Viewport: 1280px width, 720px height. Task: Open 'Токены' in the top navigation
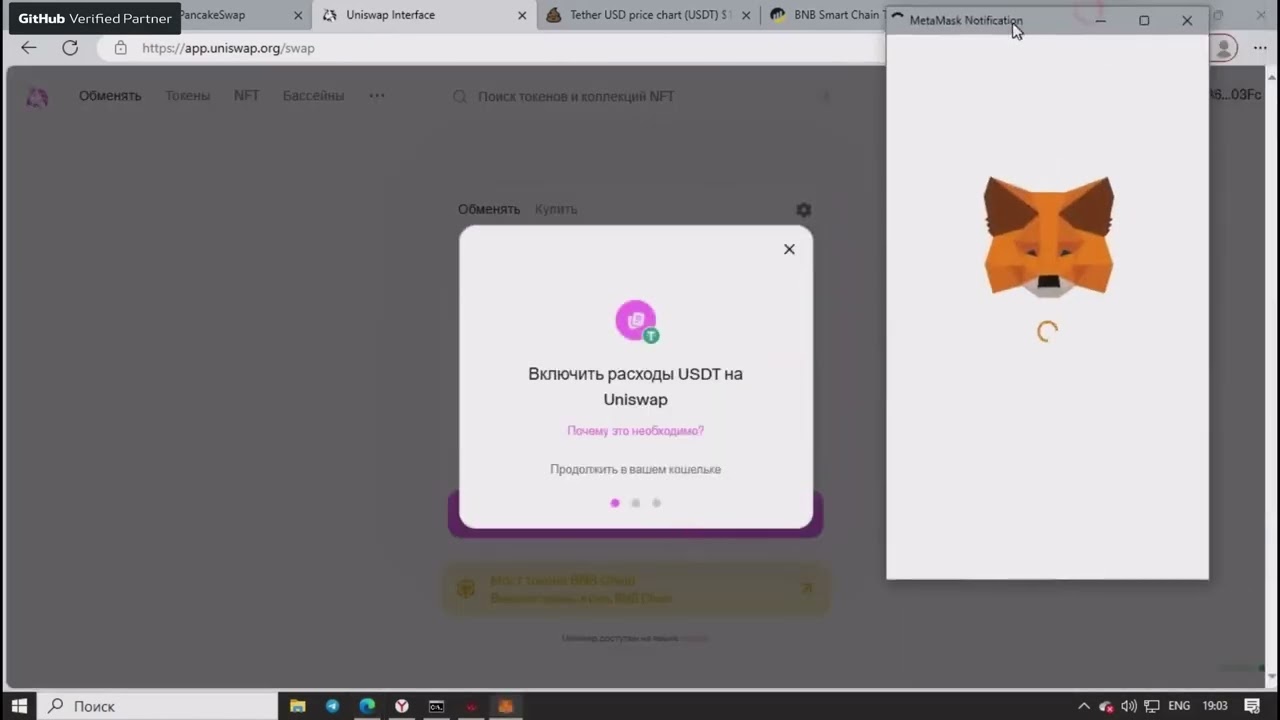pyautogui.click(x=188, y=96)
